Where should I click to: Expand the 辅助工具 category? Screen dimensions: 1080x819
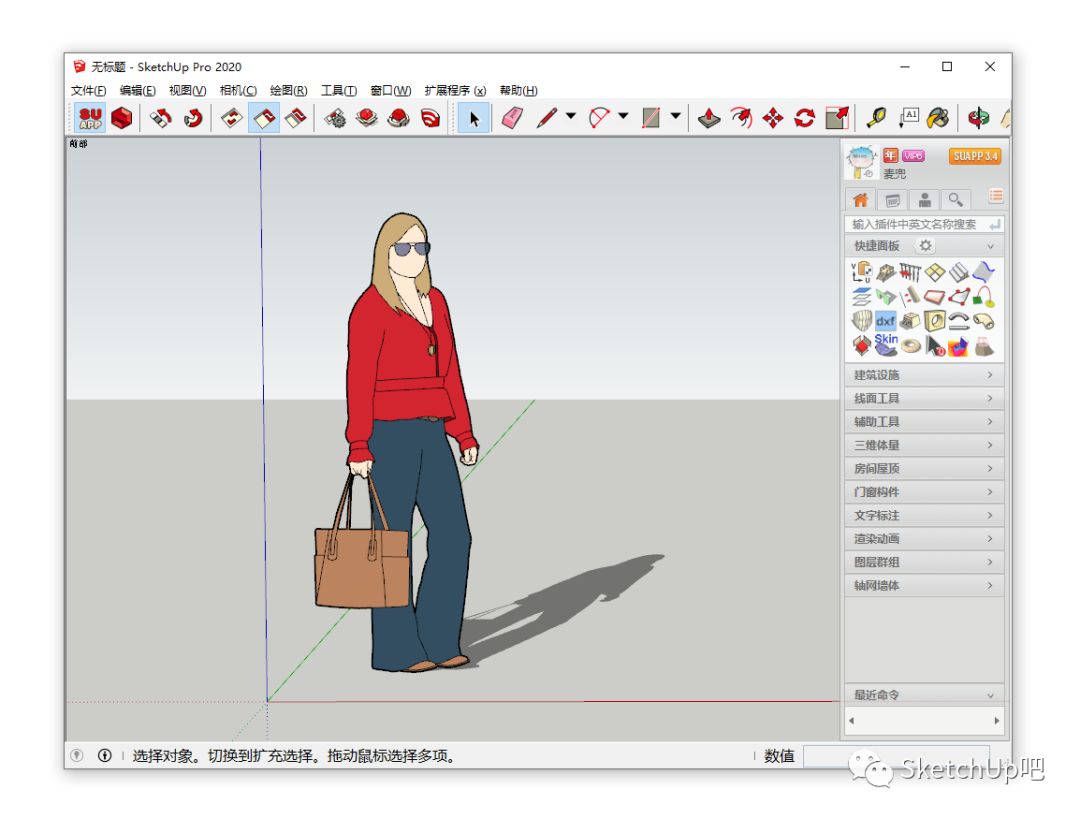pos(924,422)
